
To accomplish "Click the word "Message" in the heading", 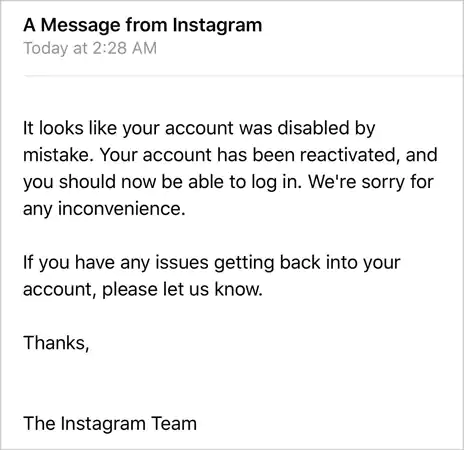I will (80, 26).
